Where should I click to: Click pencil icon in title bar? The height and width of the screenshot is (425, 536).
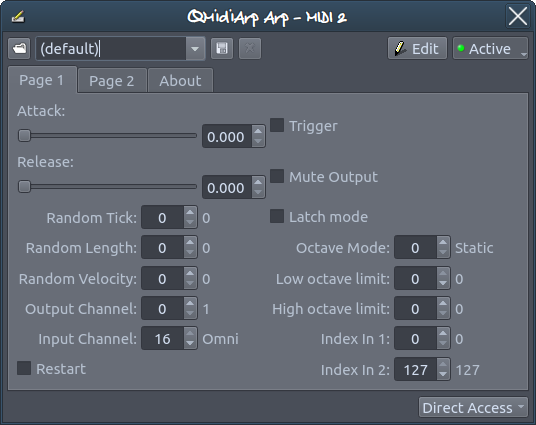point(18,16)
